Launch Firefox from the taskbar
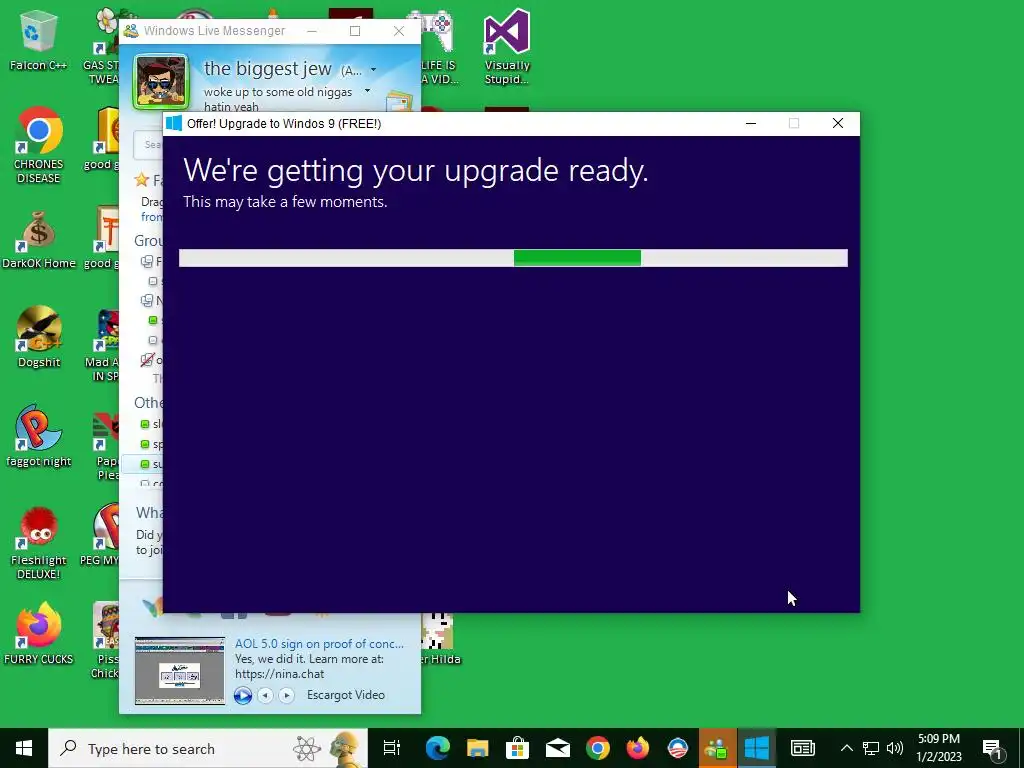This screenshot has width=1024, height=768. pyautogui.click(x=637, y=748)
